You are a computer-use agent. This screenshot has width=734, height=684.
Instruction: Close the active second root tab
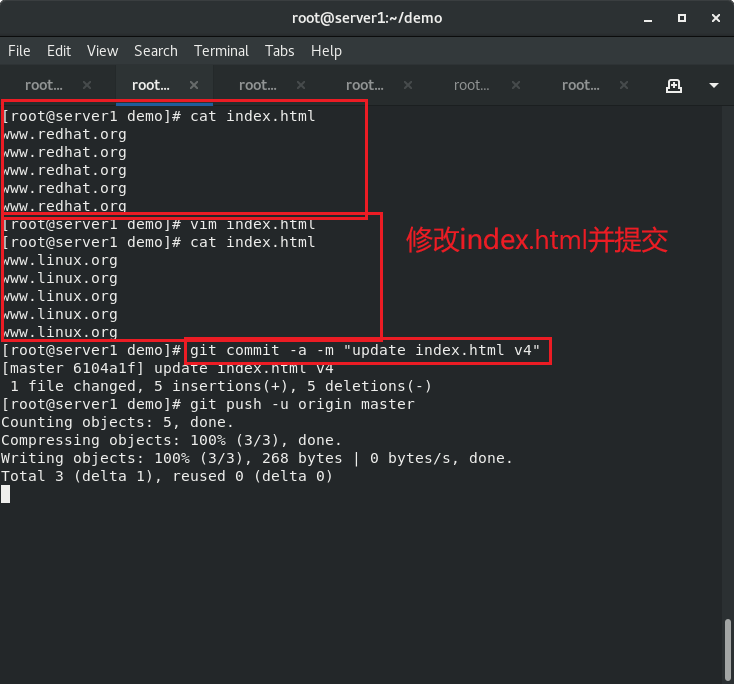tap(194, 85)
